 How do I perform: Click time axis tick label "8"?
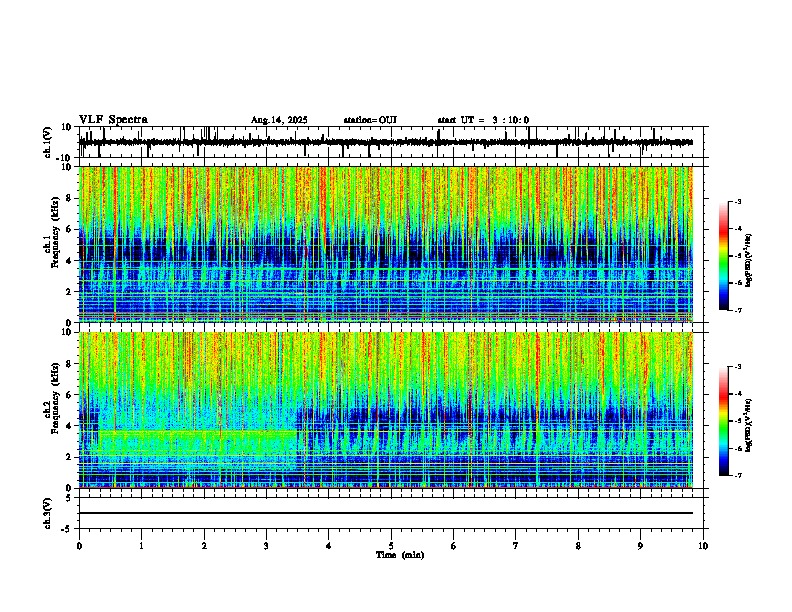click(x=578, y=546)
